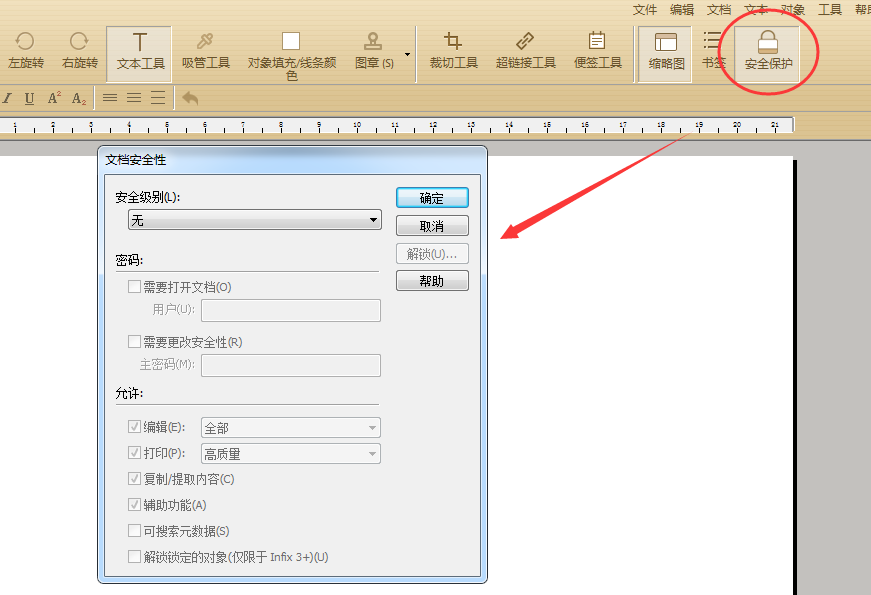Select the 图章 stamp tool
This screenshot has width=871, height=595.
[x=374, y=51]
